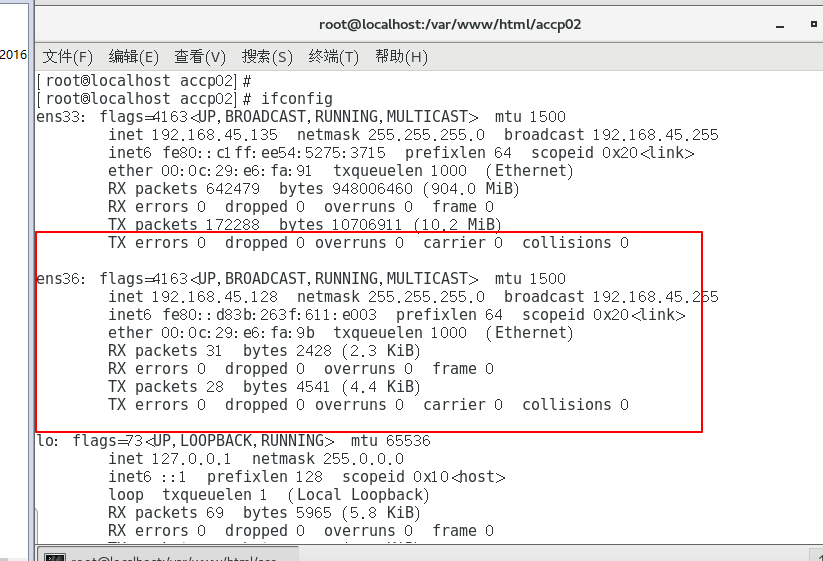The height and width of the screenshot is (561, 823).
Task: Click bytes 948006460 (904.0 MiB) text
Action: 399,189
